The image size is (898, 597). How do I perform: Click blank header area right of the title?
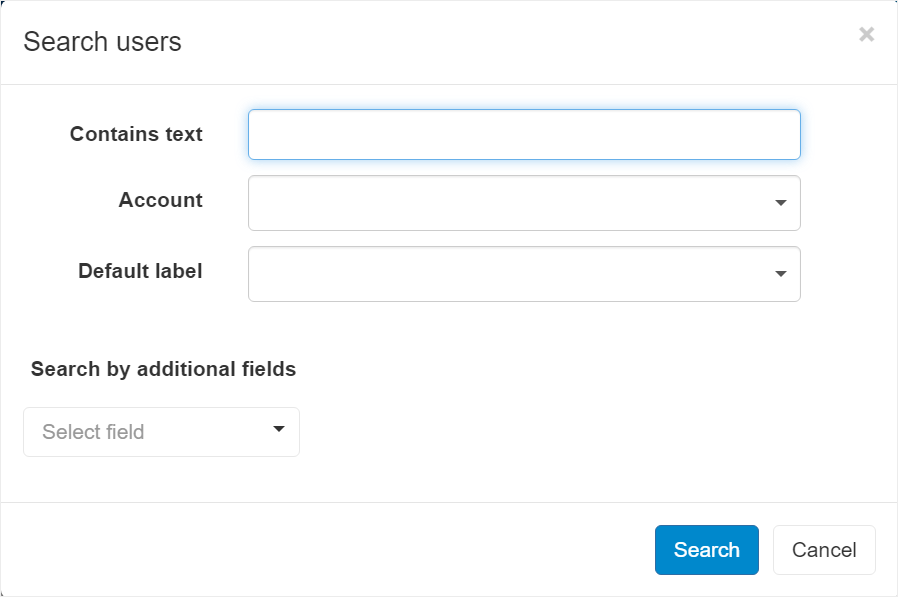[500, 42]
